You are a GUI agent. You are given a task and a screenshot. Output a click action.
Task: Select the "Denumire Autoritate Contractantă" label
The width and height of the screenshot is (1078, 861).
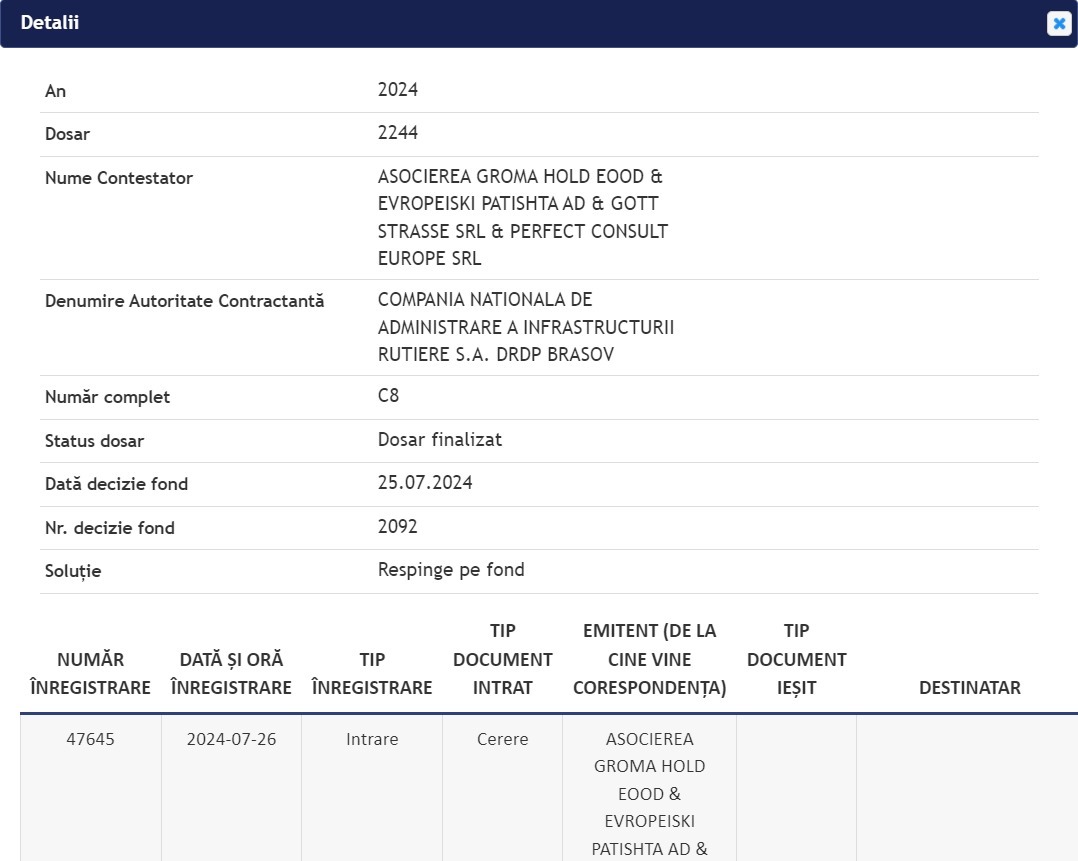[184, 301]
